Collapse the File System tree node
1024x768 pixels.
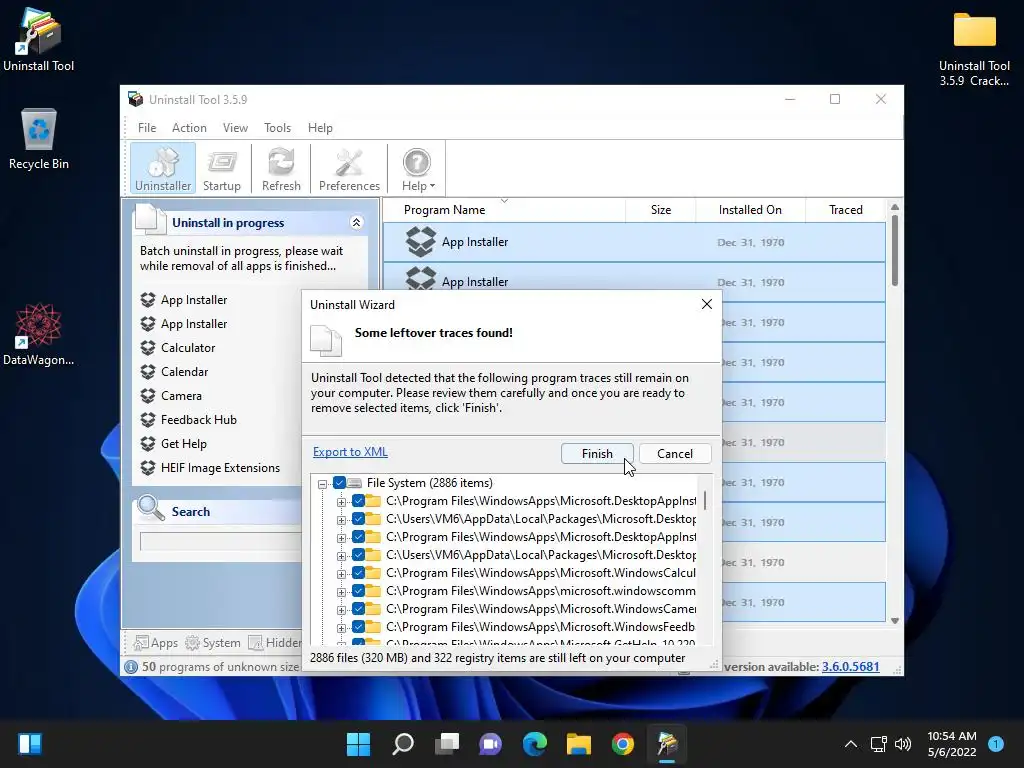tap(322, 484)
